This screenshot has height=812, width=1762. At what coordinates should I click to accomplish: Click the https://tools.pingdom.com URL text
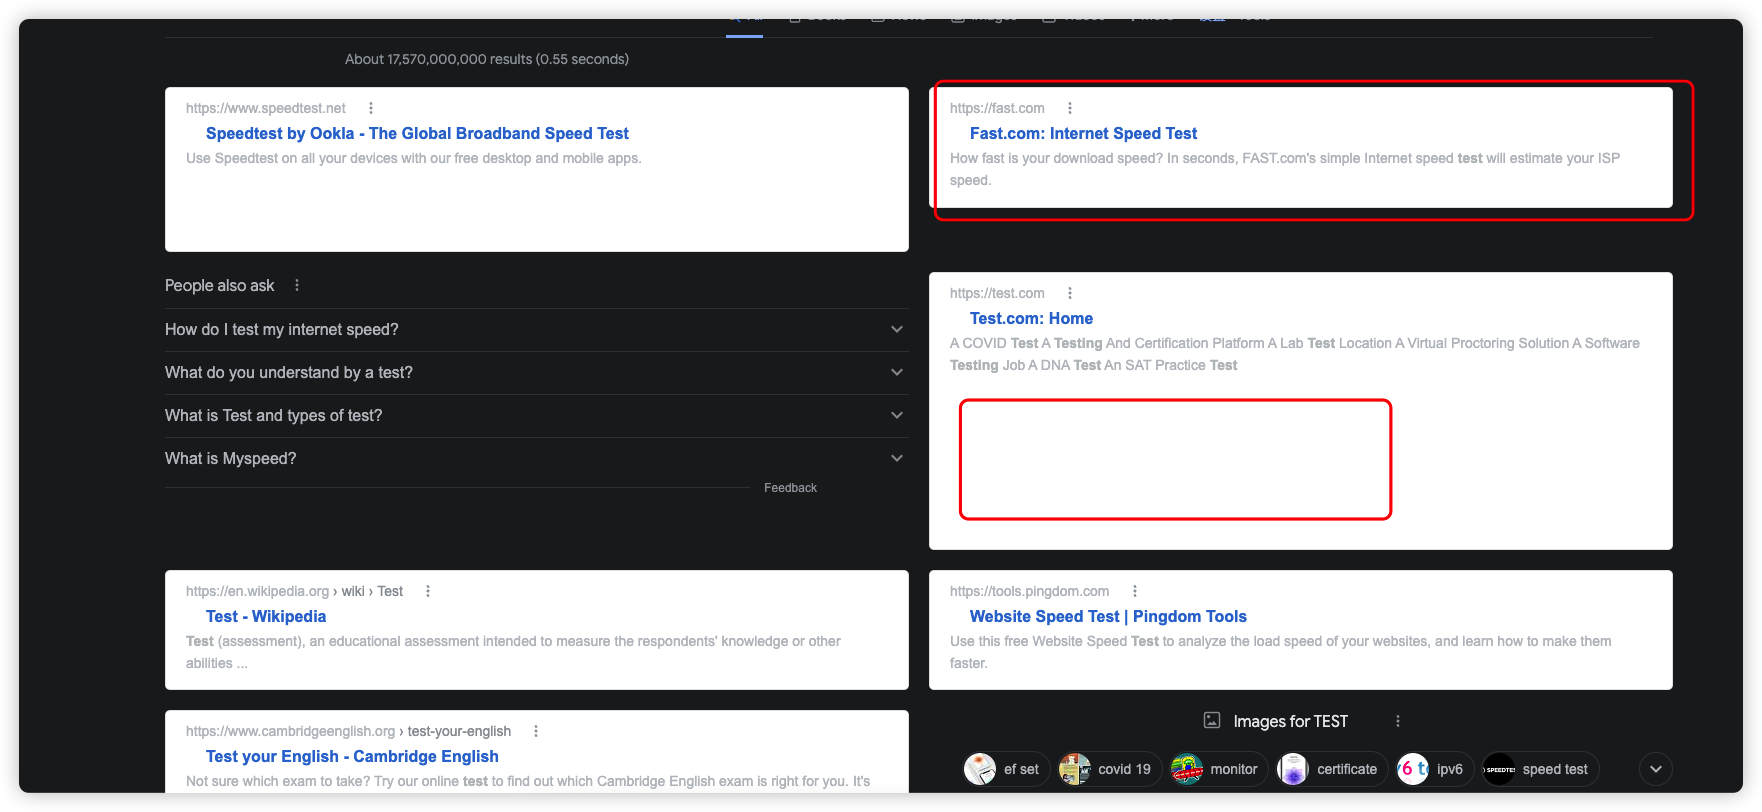1029,591
